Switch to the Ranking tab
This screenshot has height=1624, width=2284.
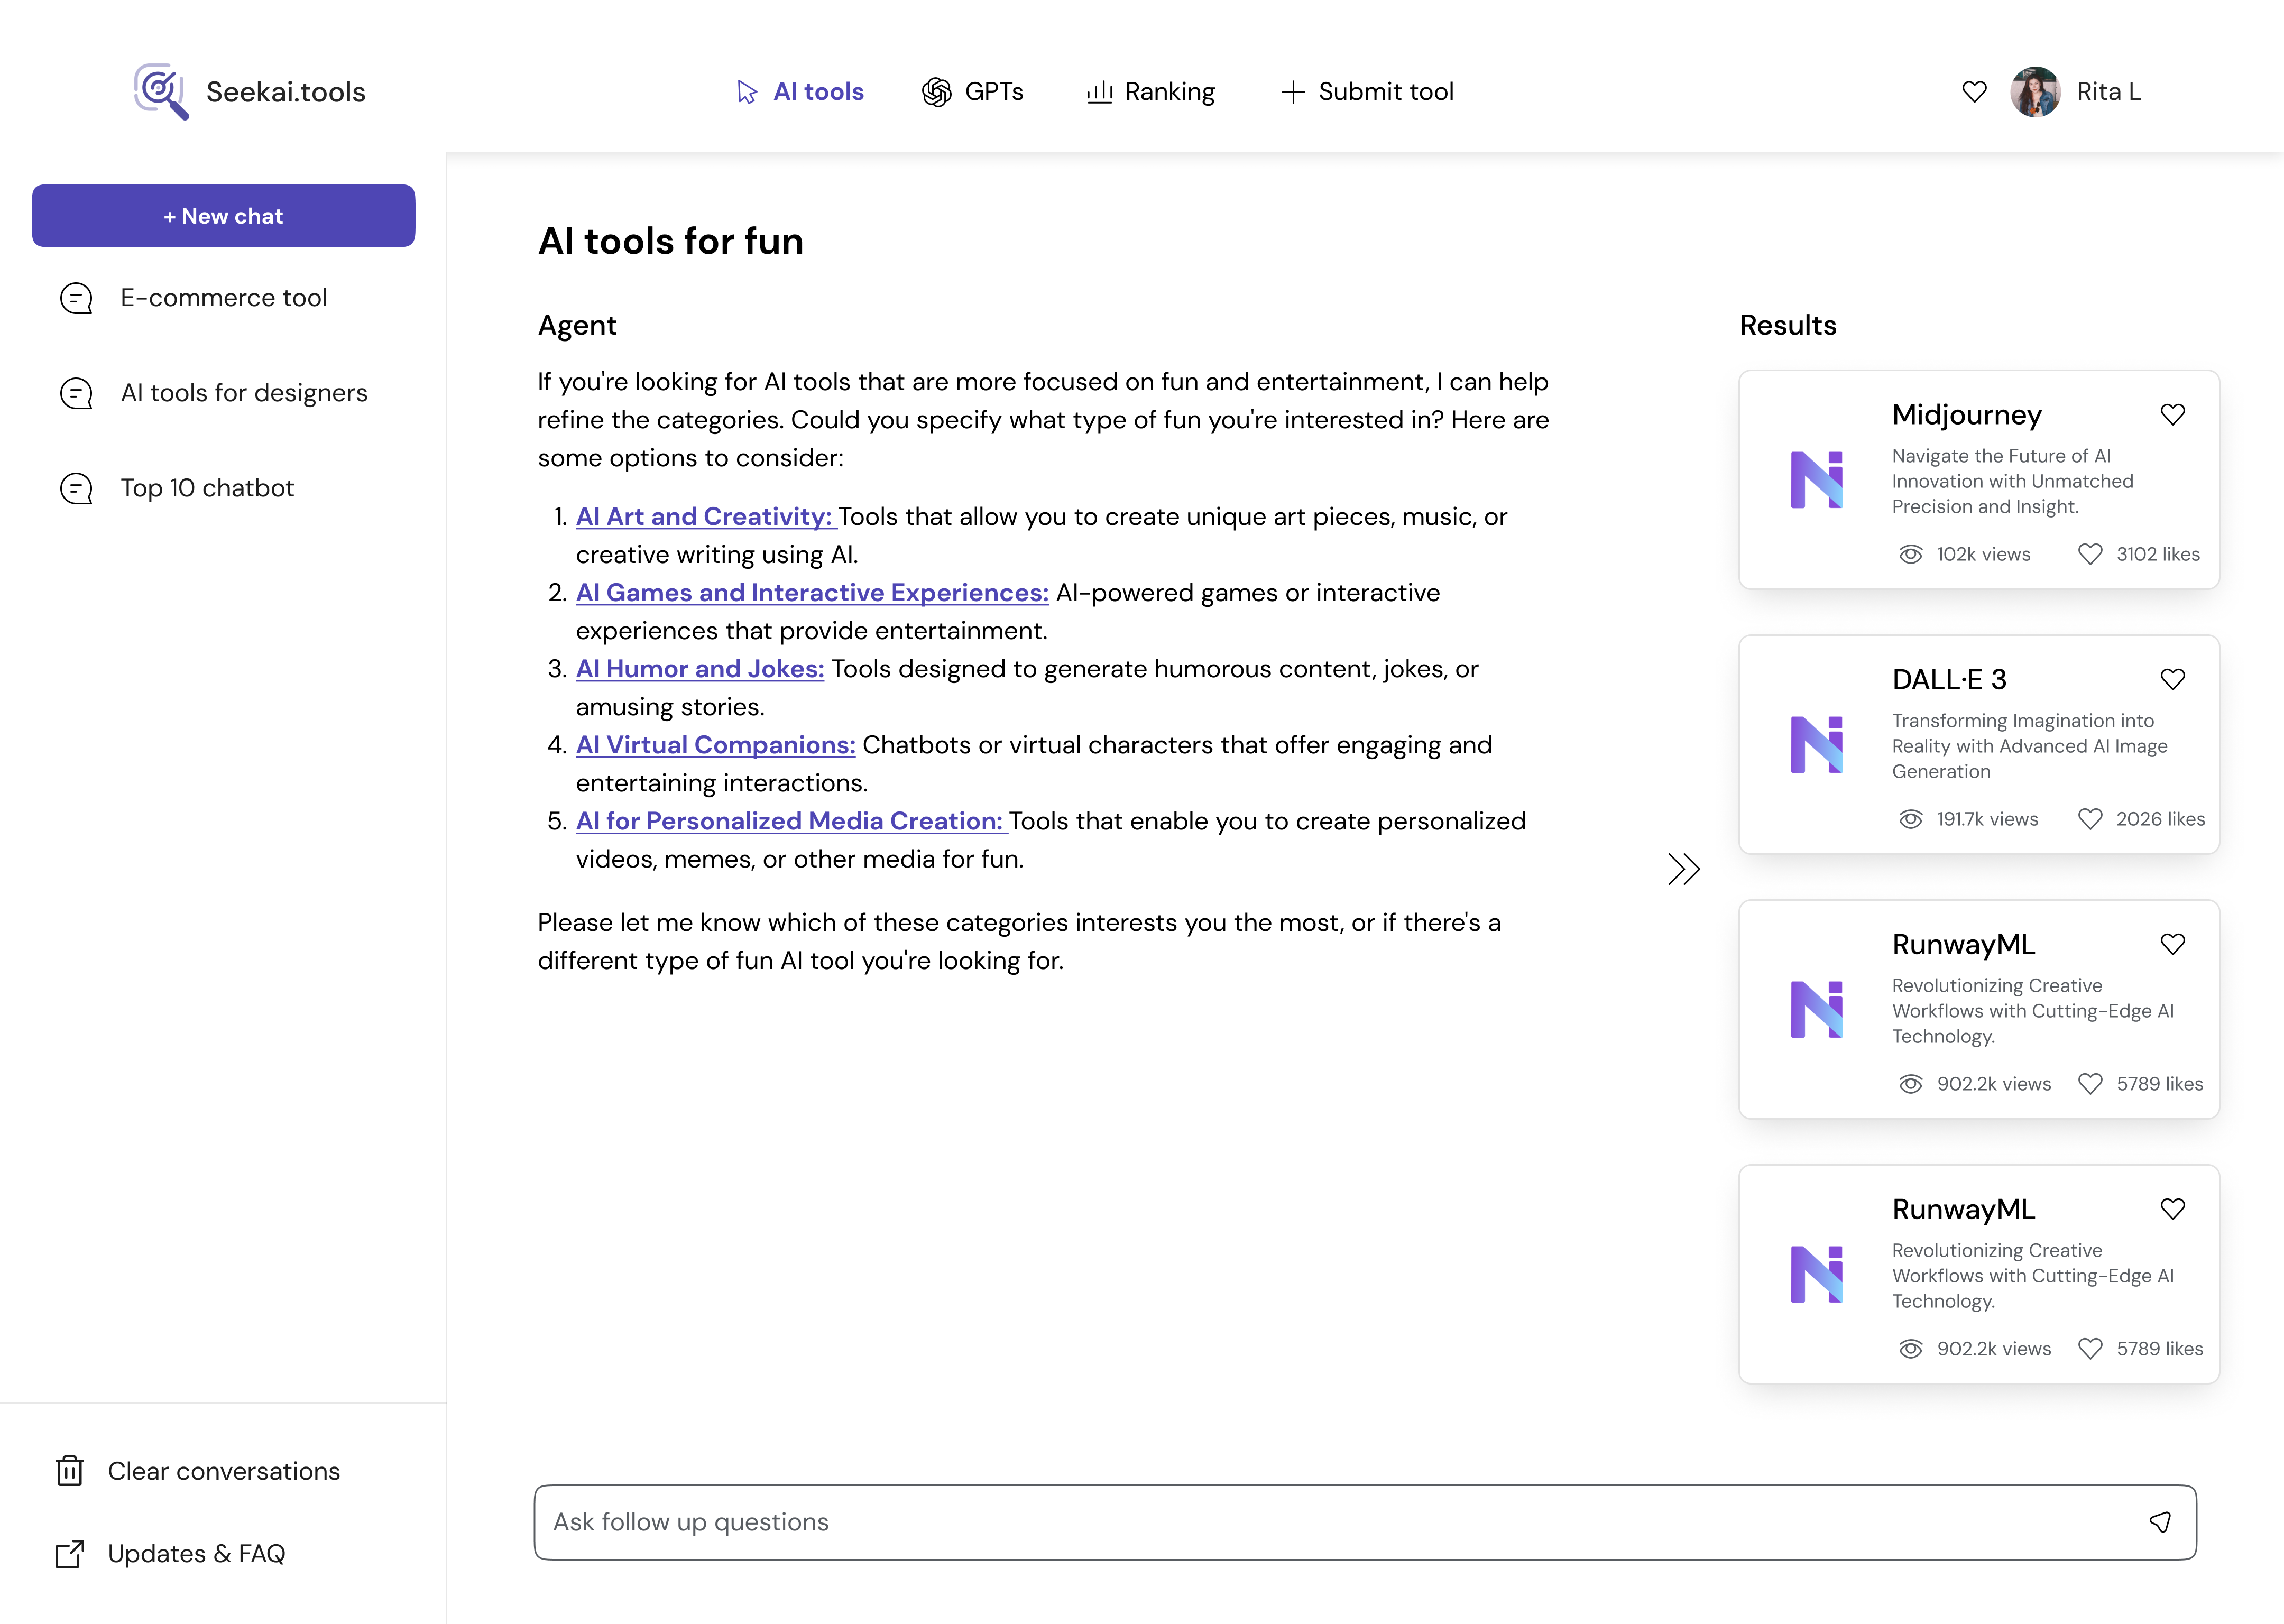point(1151,92)
